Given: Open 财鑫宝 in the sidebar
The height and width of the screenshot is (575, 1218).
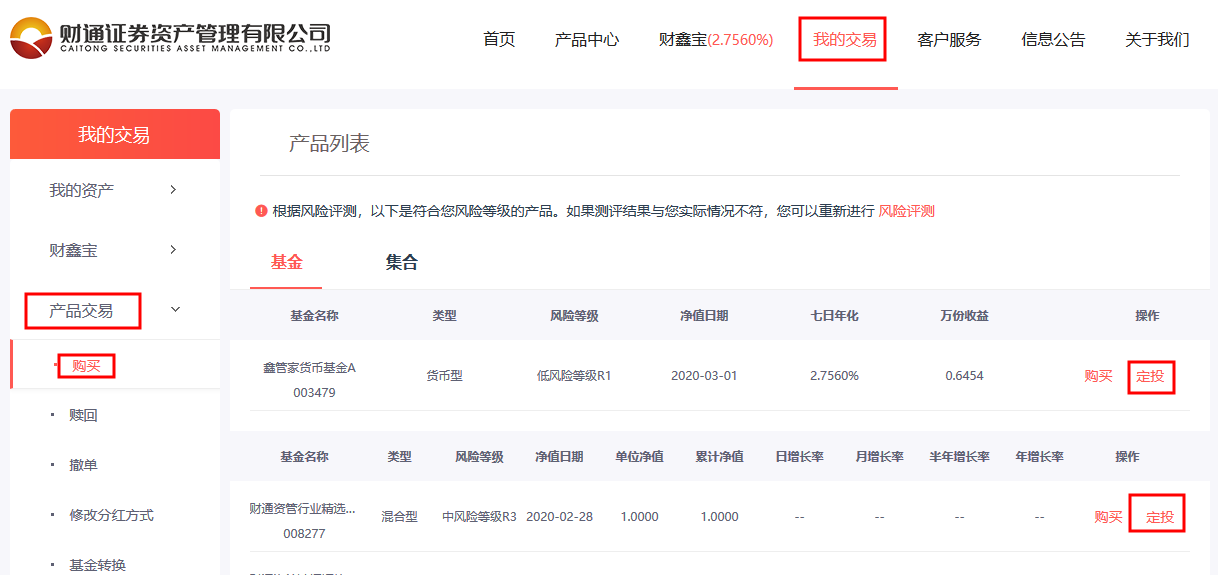Looking at the screenshot, I should pos(74,251).
